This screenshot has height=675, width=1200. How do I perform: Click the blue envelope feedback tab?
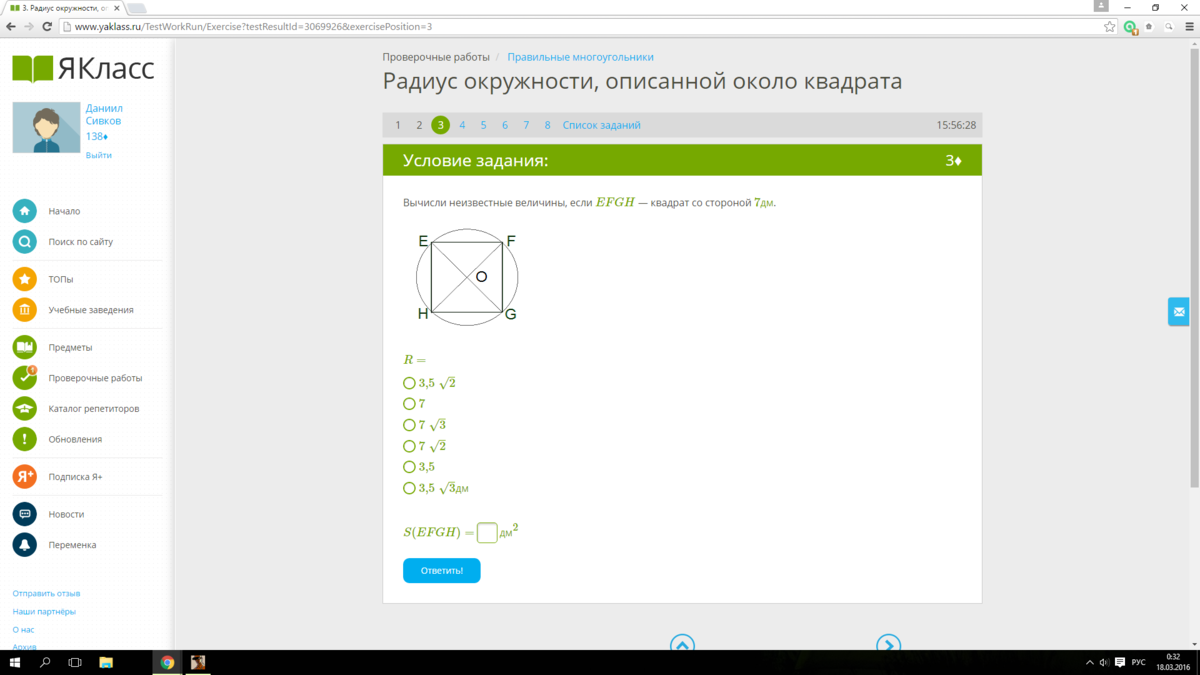tap(1179, 312)
